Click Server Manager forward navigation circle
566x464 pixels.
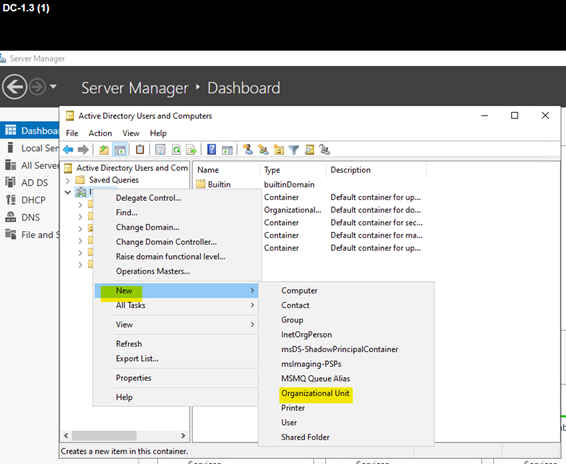[x=38, y=87]
